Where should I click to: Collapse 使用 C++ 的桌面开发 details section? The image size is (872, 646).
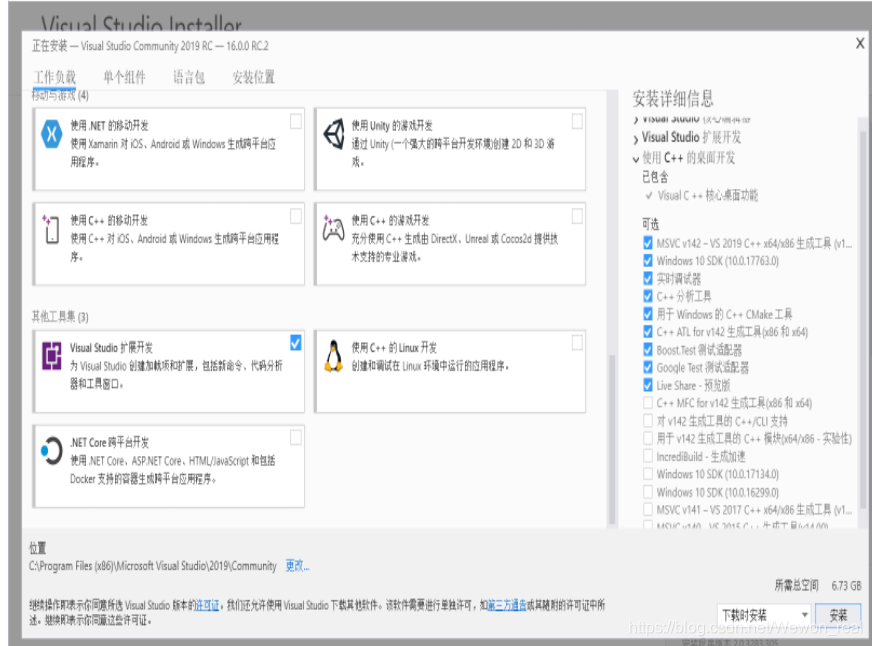(x=636, y=160)
